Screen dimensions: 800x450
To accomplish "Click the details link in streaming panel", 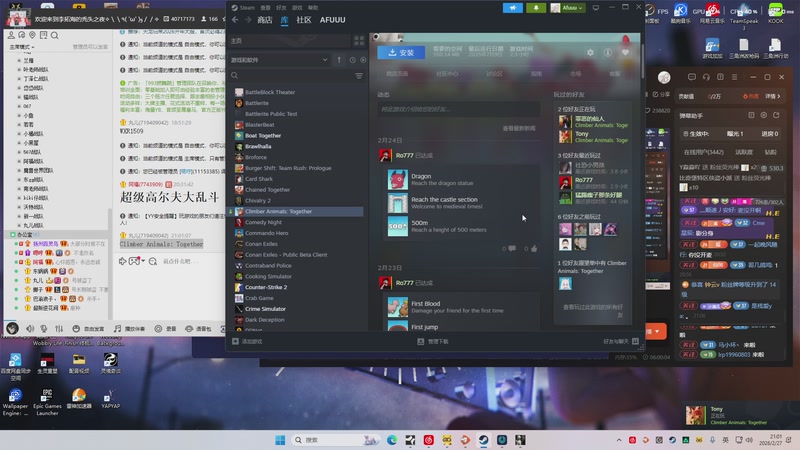I will [772, 96].
